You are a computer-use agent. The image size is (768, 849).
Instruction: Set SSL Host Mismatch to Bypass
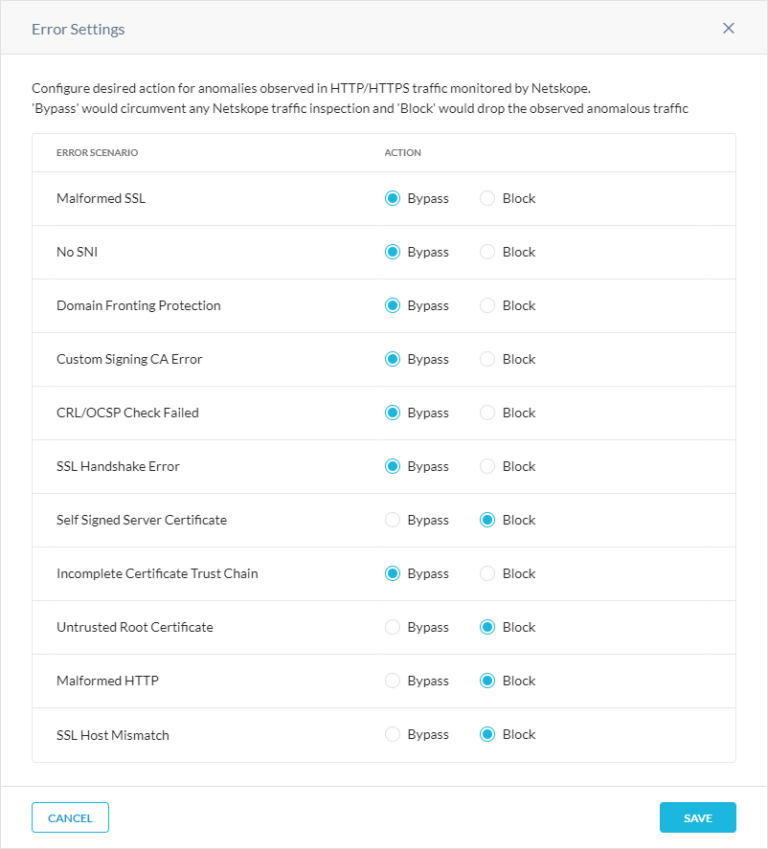point(393,734)
